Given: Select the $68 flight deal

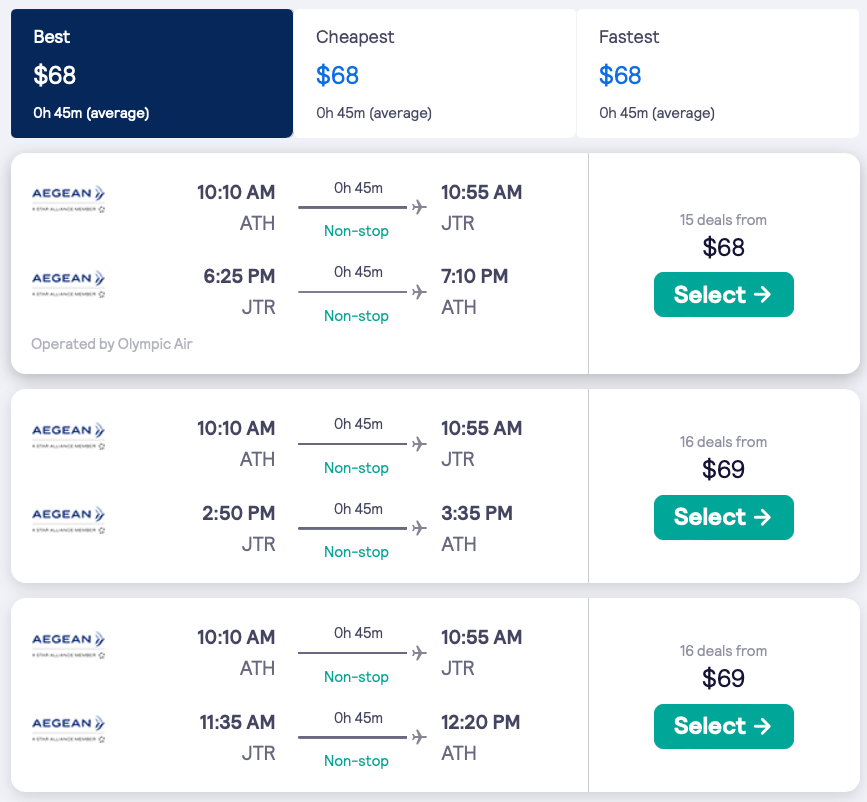Looking at the screenshot, I should point(723,295).
